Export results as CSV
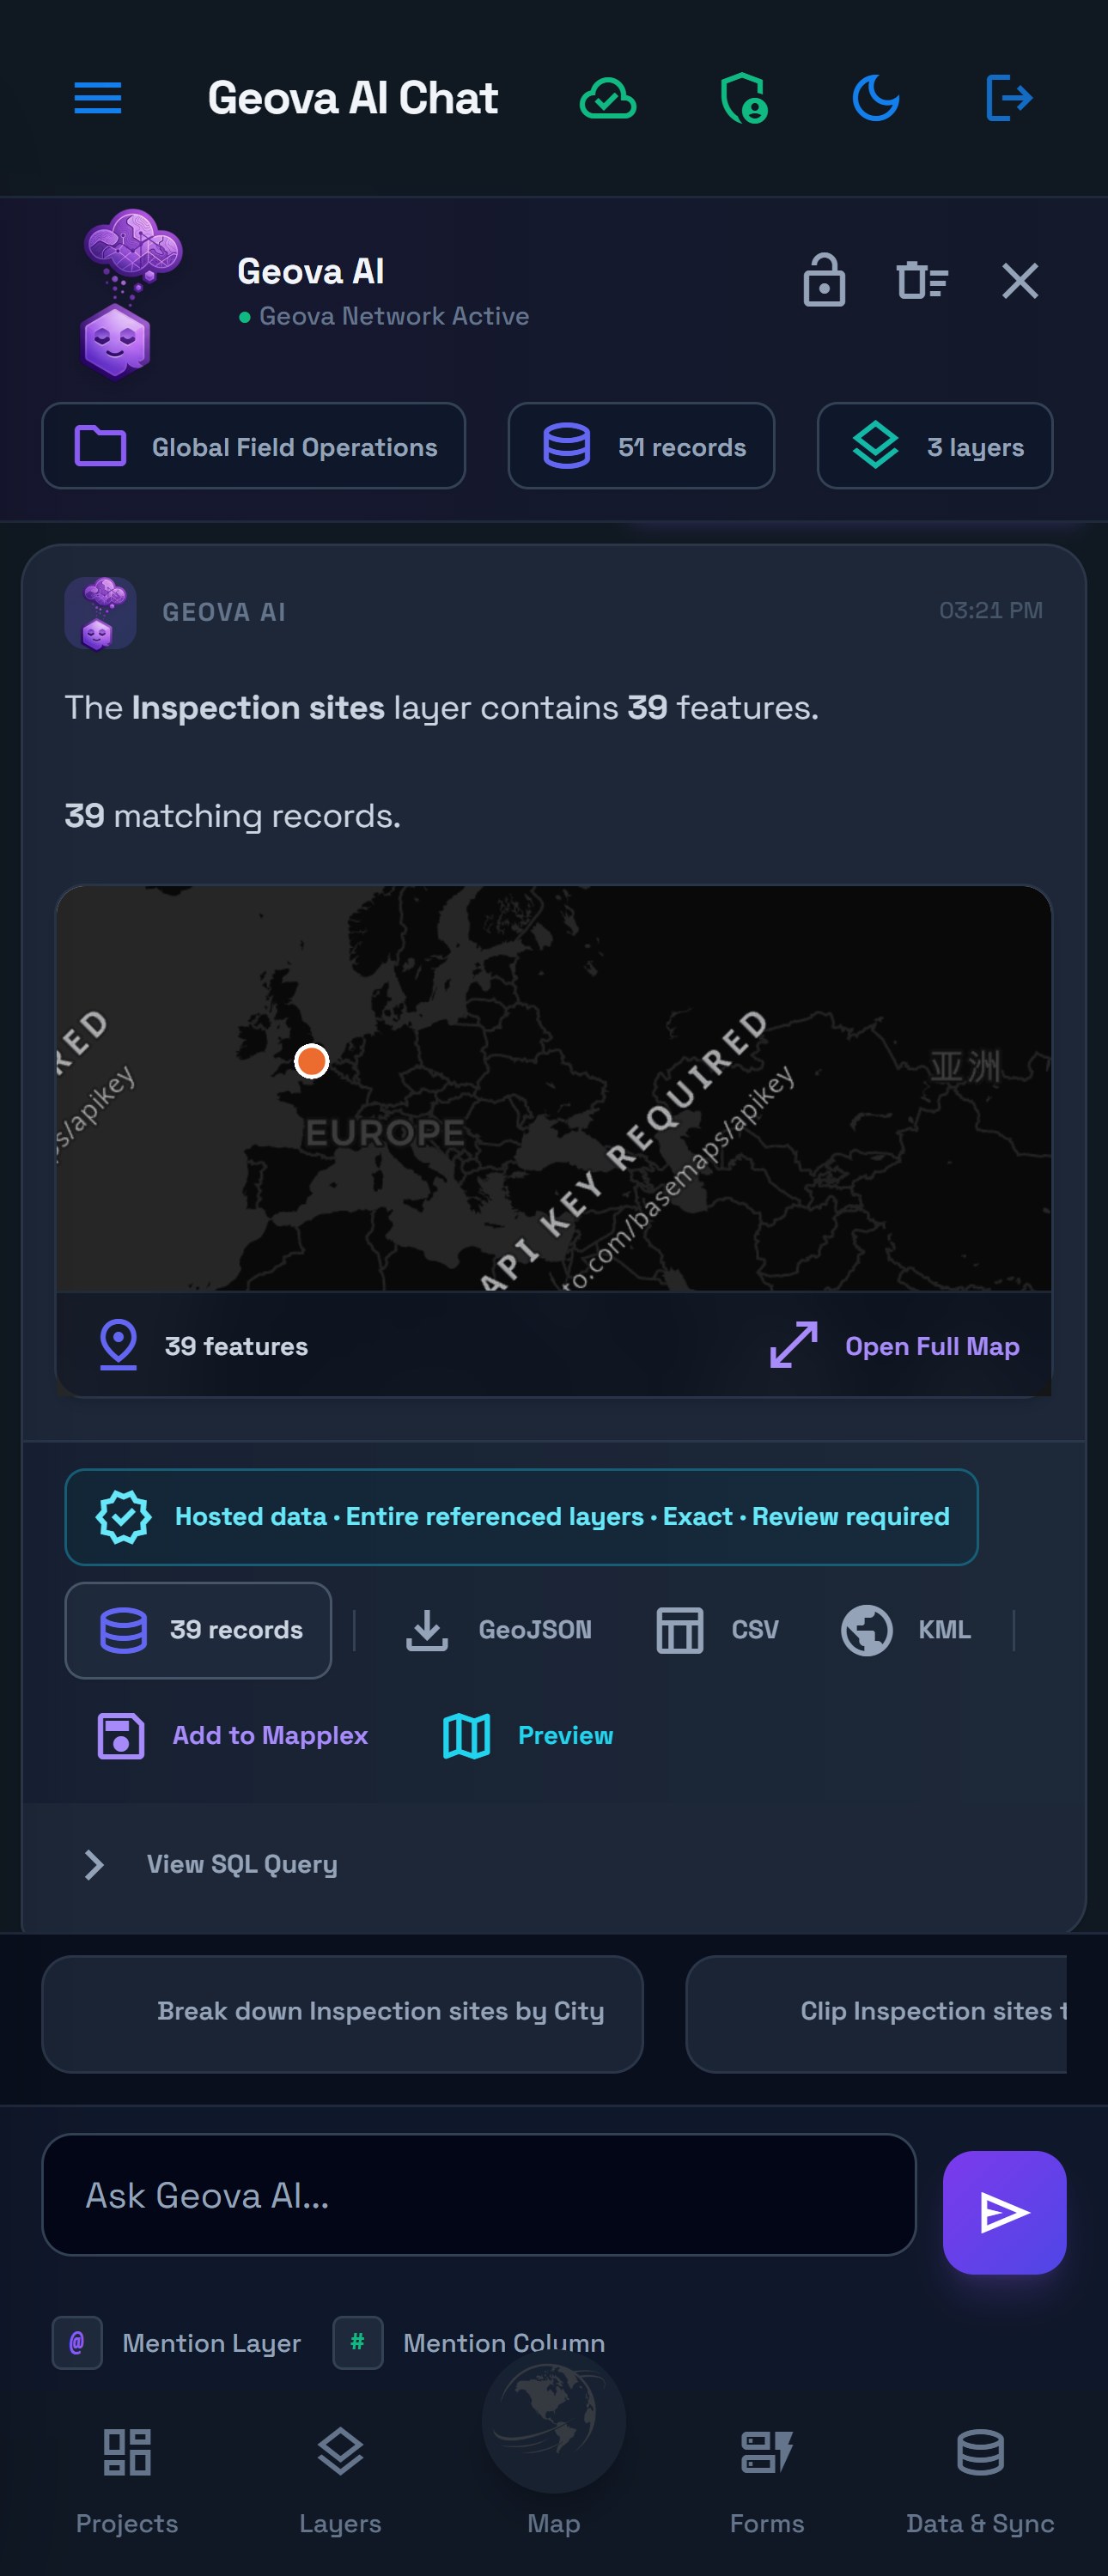1108x2576 pixels. coord(716,1629)
